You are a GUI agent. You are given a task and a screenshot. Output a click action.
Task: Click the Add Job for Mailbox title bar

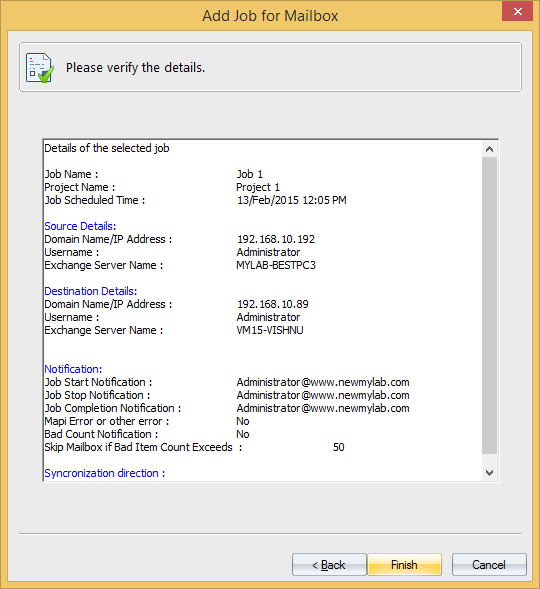coord(270,16)
